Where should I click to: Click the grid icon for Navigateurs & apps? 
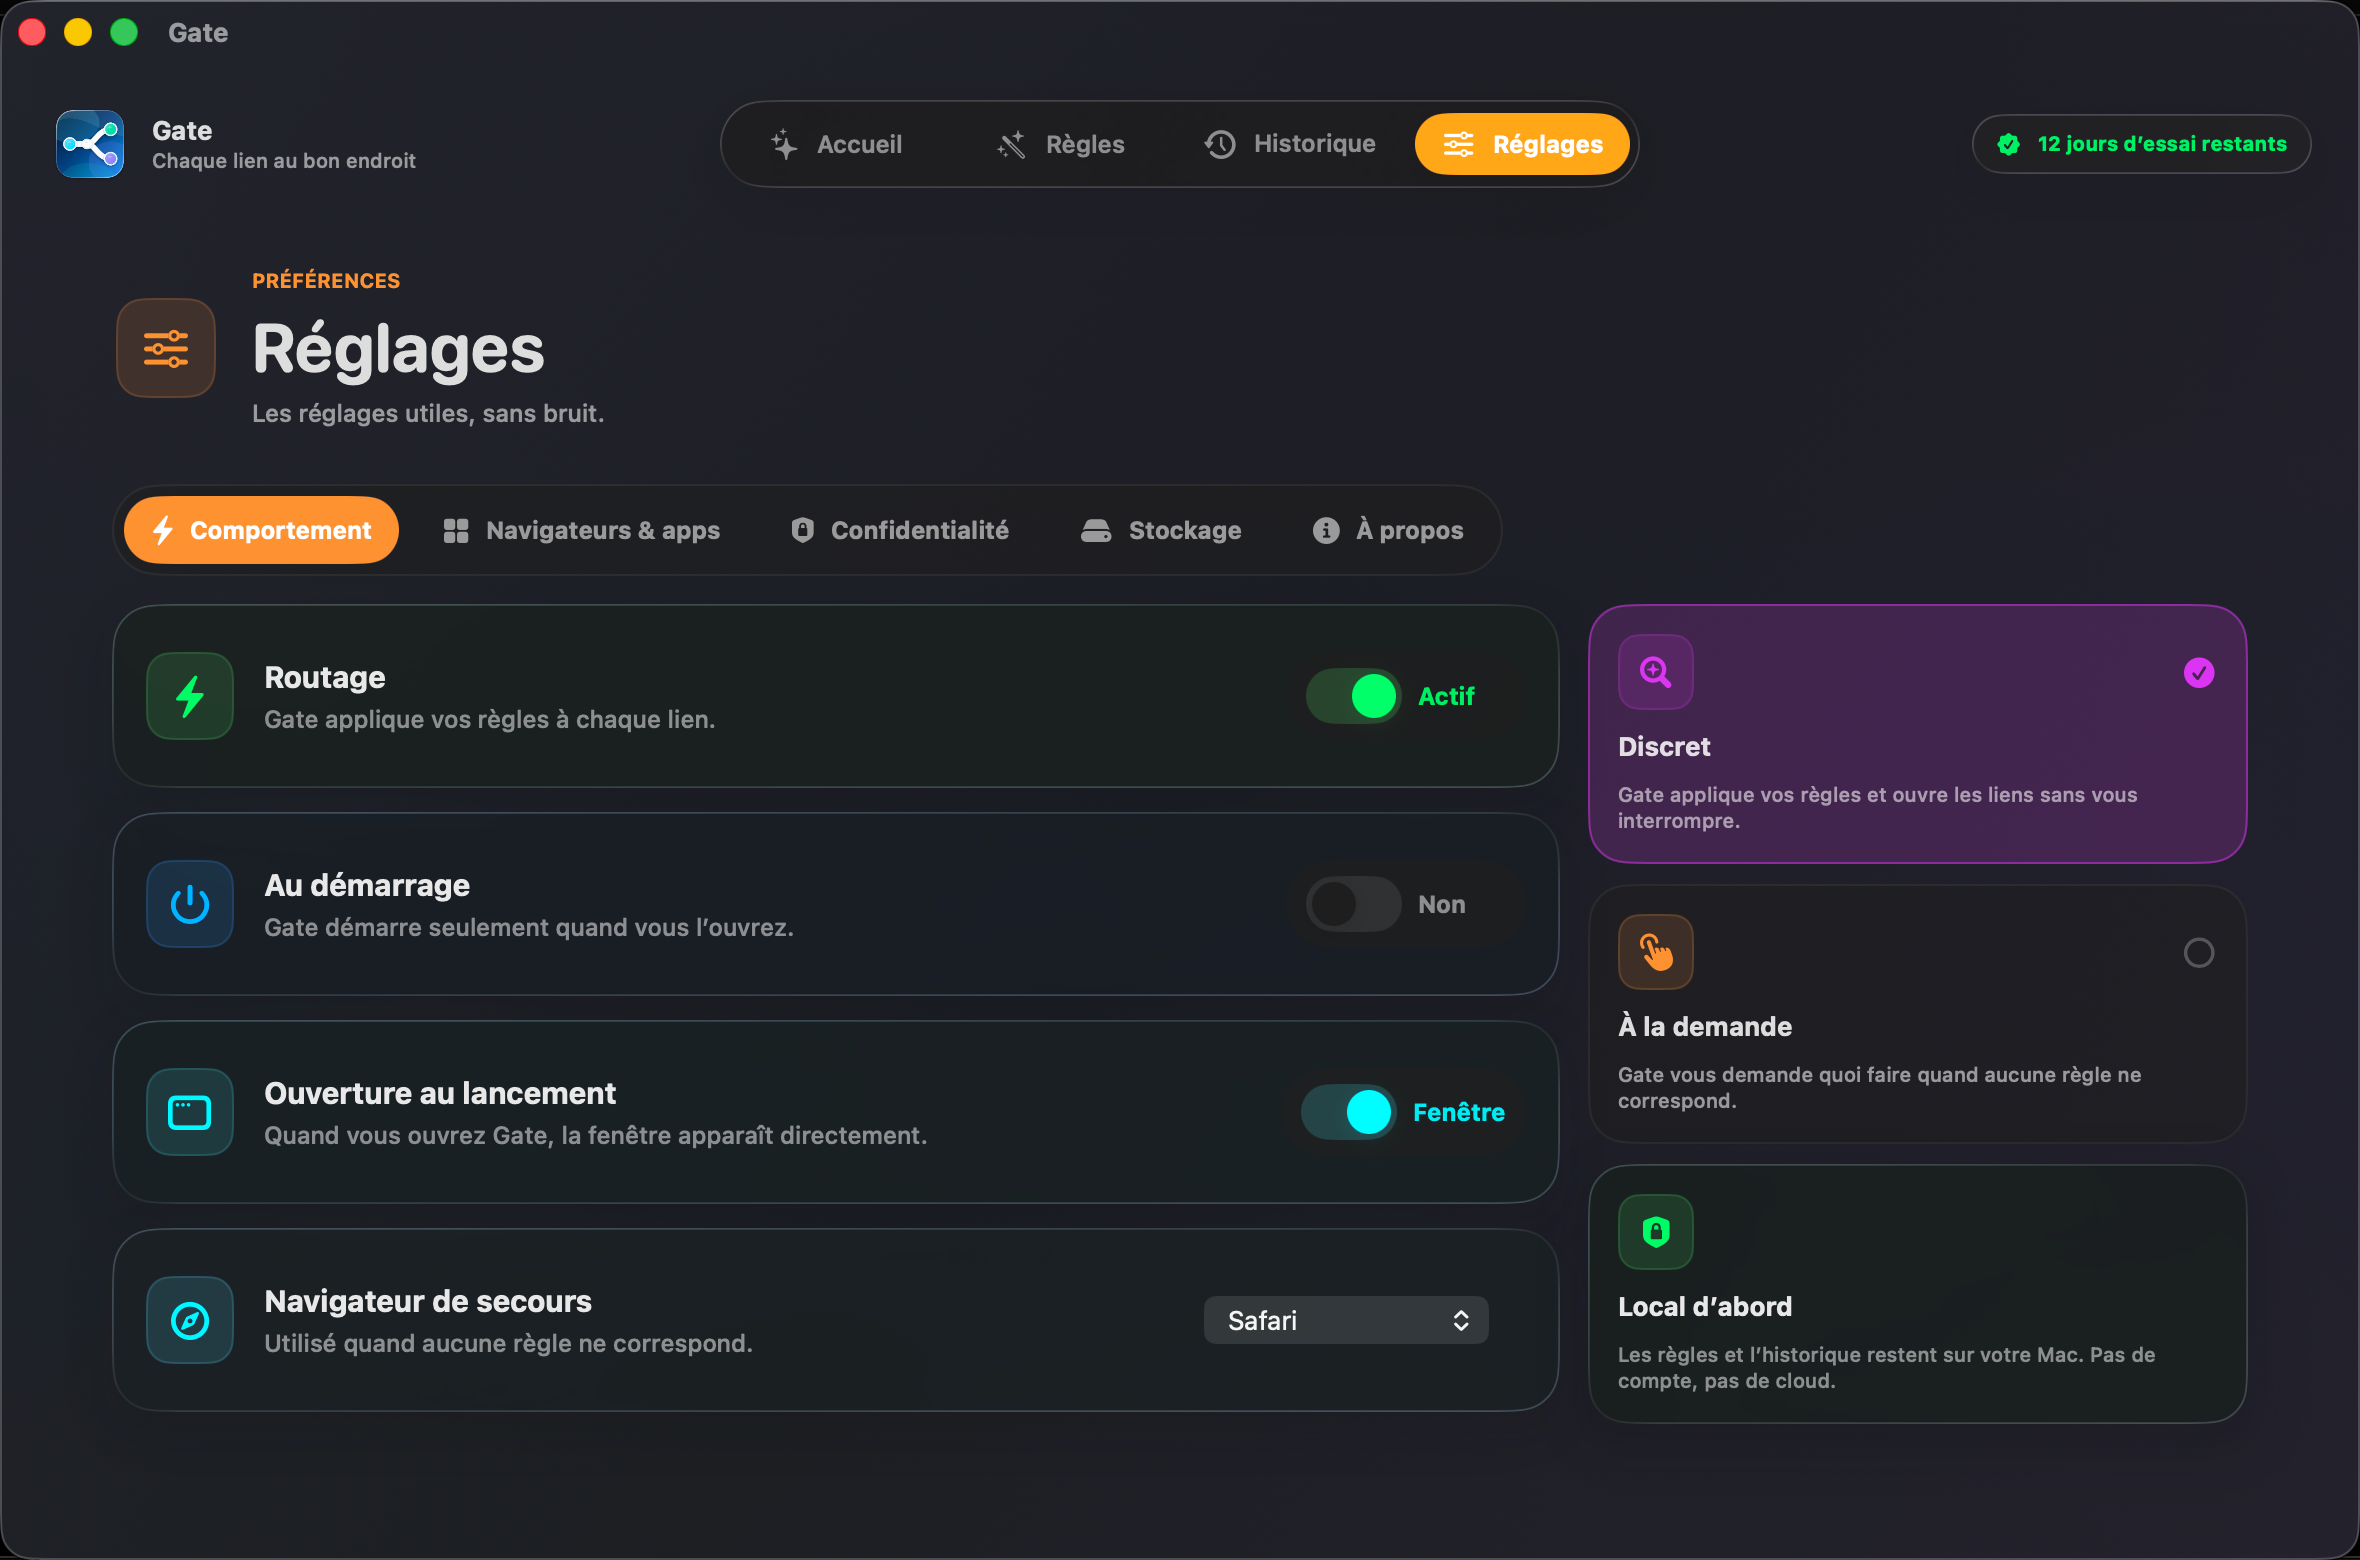click(x=456, y=530)
